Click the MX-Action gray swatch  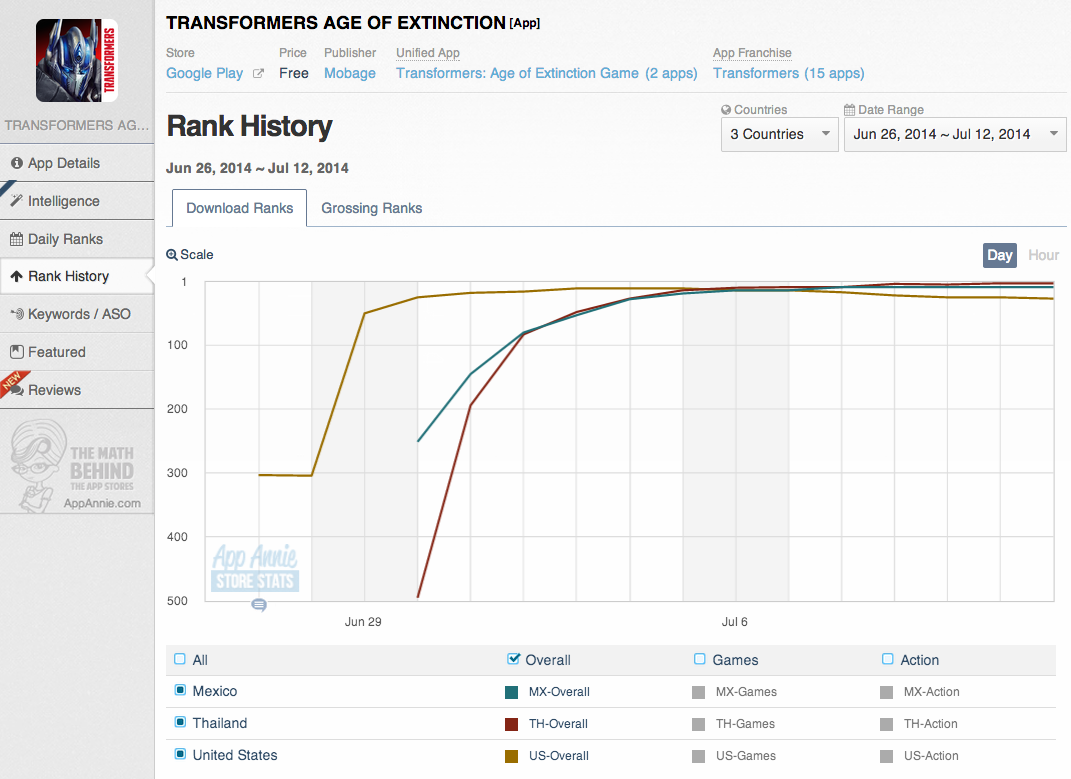pos(887,692)
